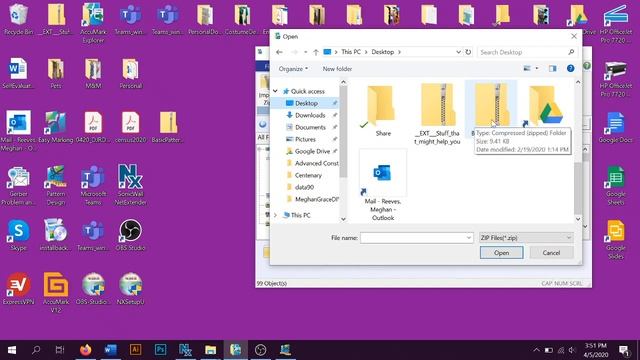Open File Explorer from the taskbar

tap(211, 350)
